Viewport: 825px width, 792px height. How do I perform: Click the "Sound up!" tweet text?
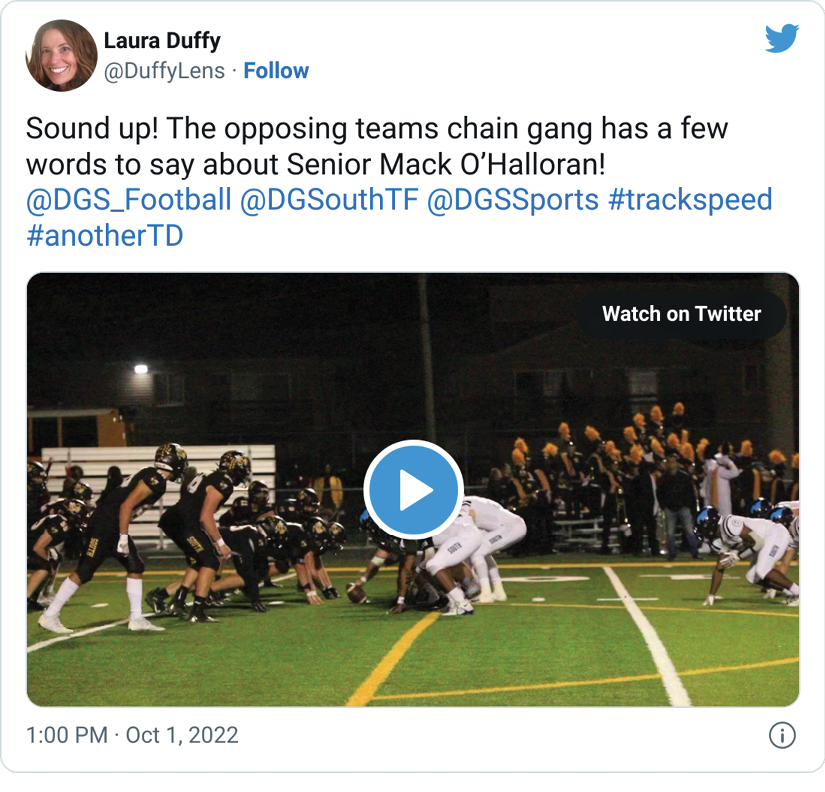91,129
